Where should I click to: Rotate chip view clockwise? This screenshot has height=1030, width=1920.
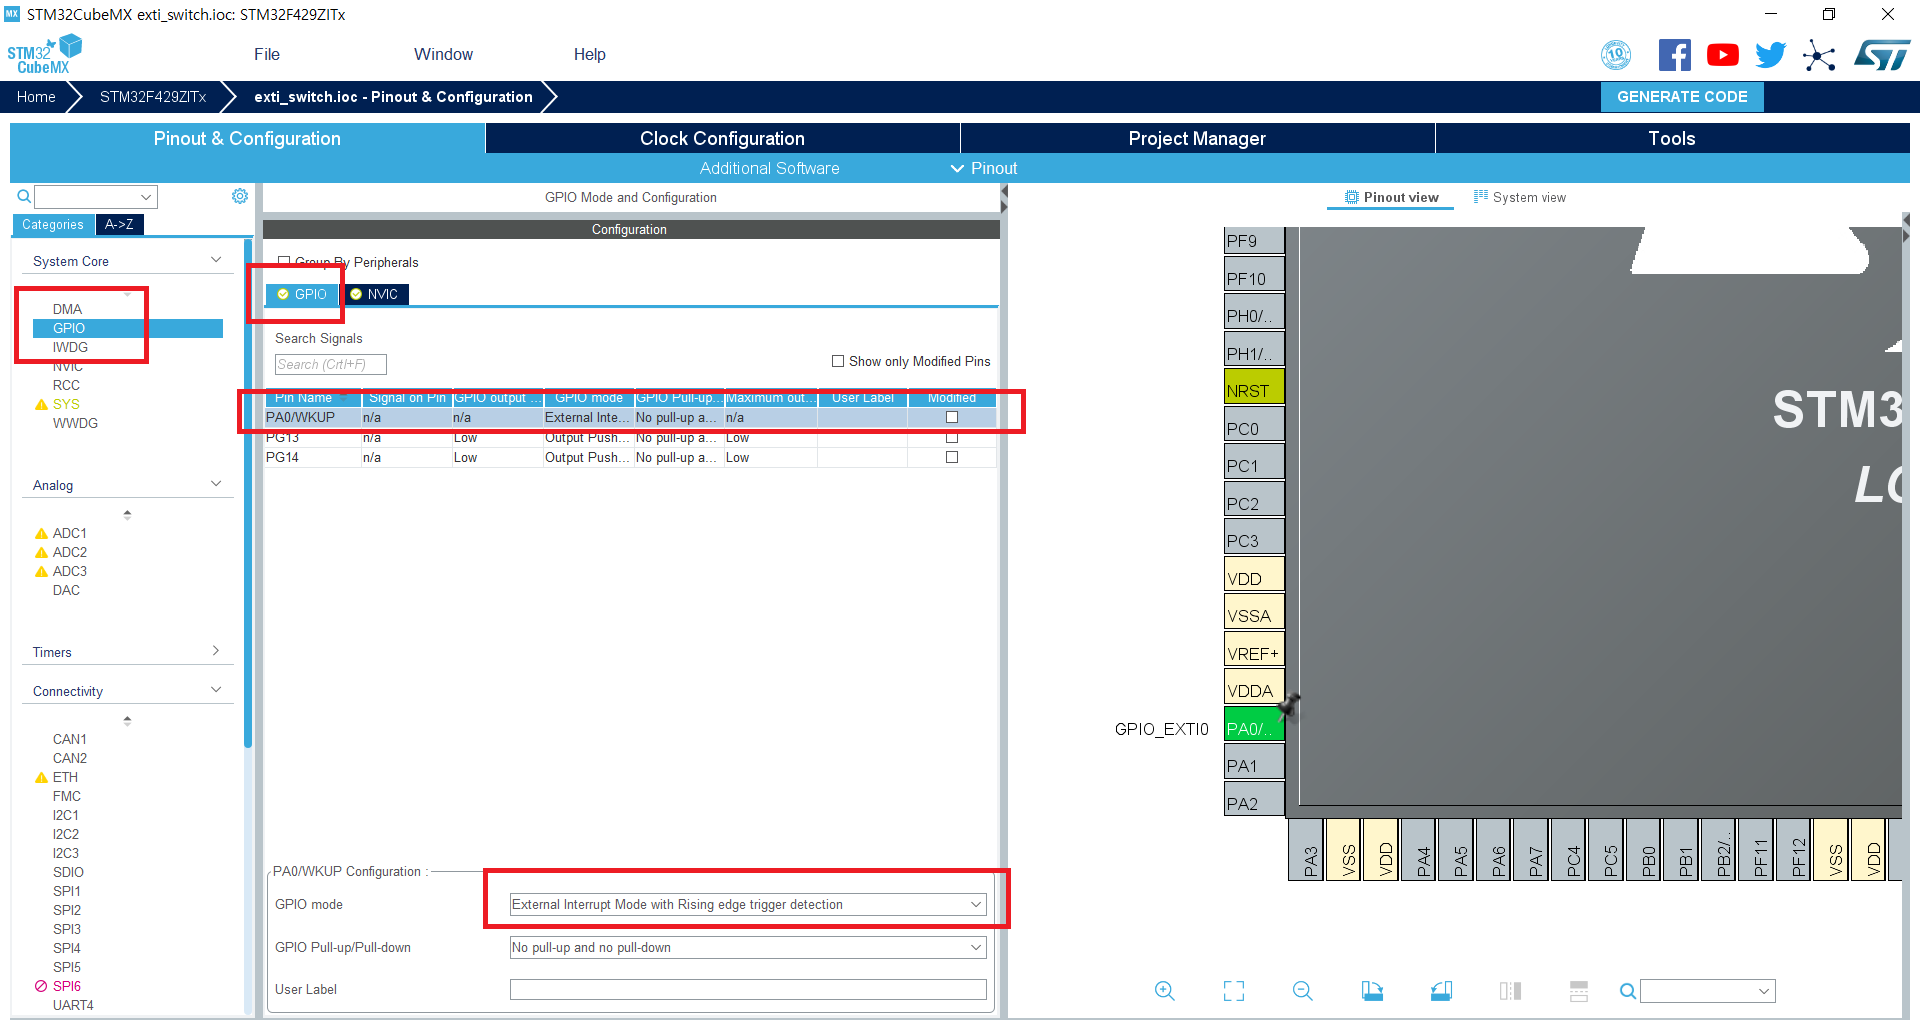point(1372,991)
